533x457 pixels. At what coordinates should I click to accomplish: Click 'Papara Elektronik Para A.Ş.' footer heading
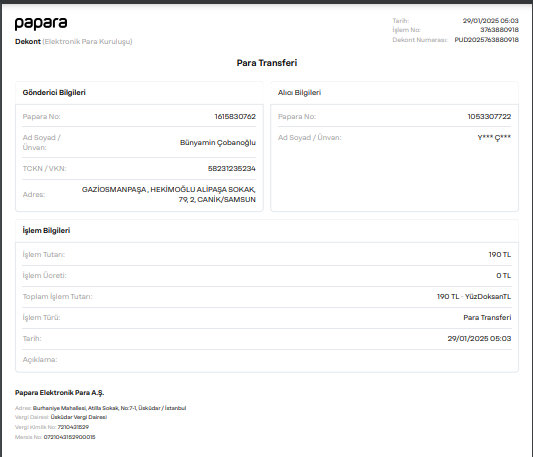[59, 393]
